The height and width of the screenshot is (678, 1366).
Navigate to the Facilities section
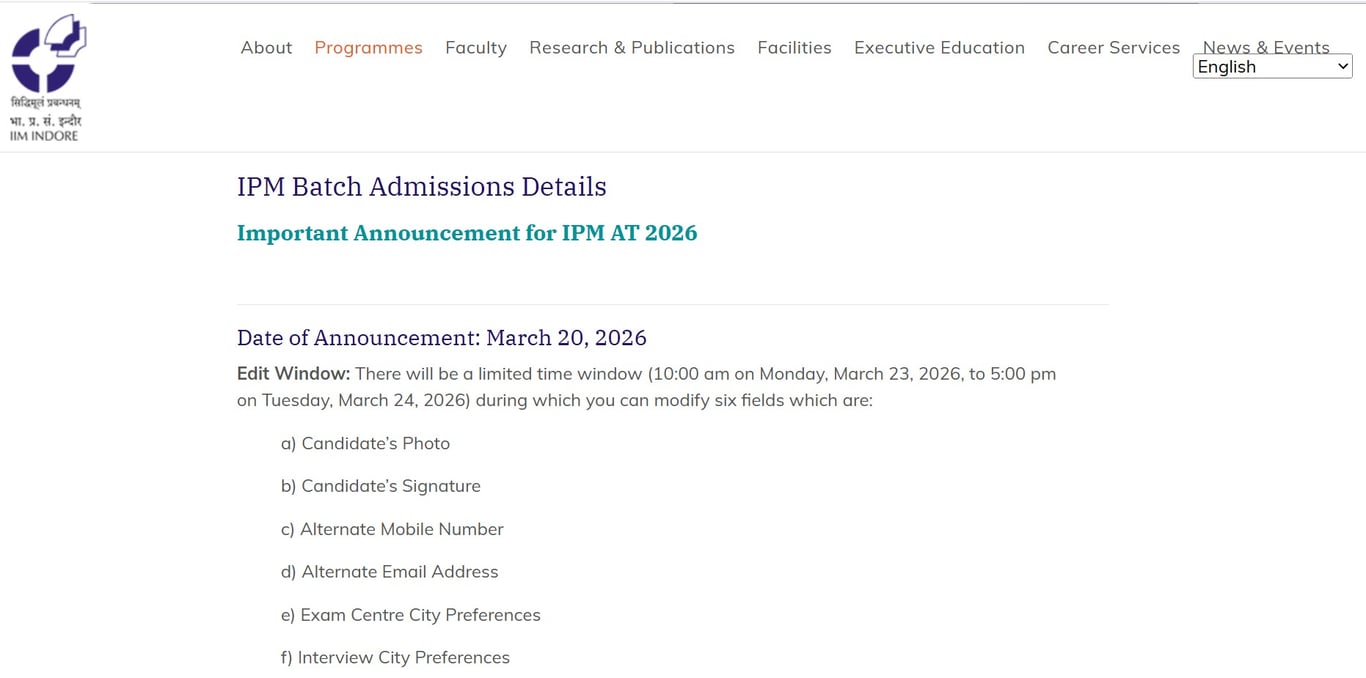click(x=794, y=47)
